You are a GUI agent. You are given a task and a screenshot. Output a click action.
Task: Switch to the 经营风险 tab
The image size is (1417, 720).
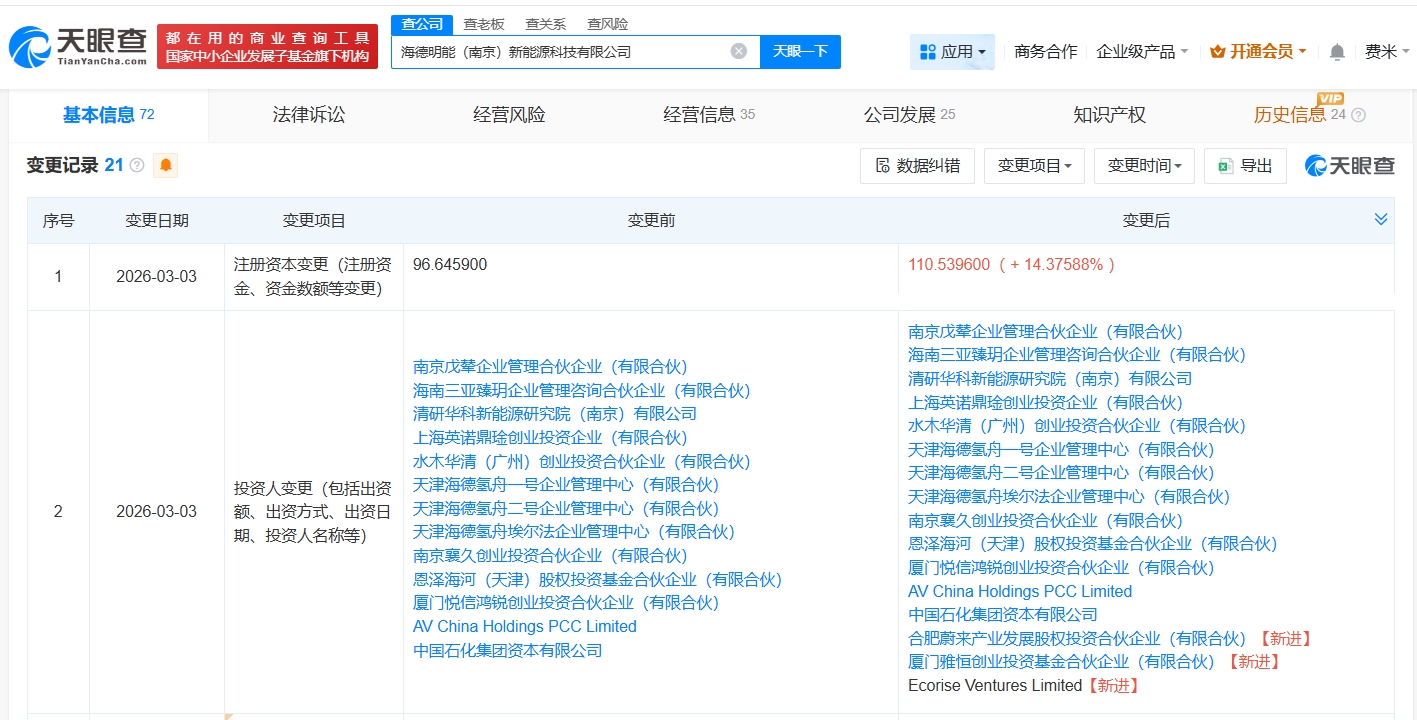tap(509, 115)
